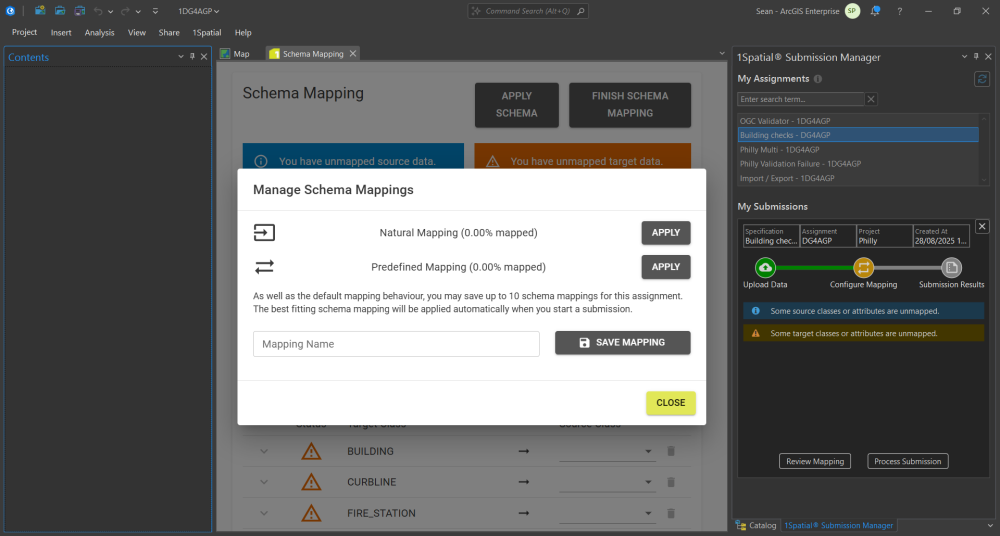Click the FIRE_STATION warning triangle icon
Viewport: 1000px width, 536px height.
311,512
